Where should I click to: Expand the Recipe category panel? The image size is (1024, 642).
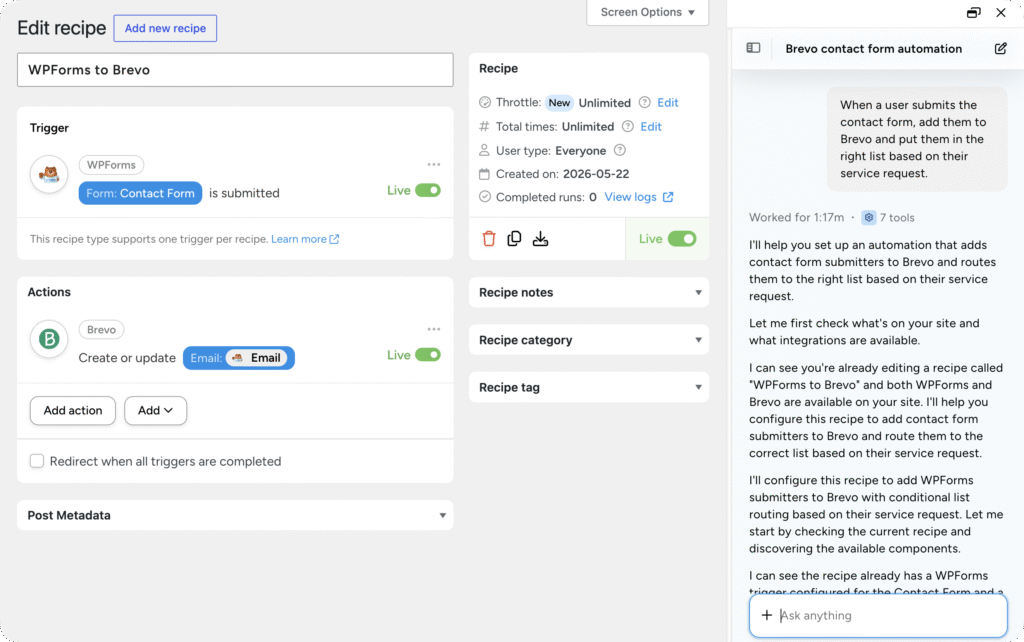[x=589, y=340]
